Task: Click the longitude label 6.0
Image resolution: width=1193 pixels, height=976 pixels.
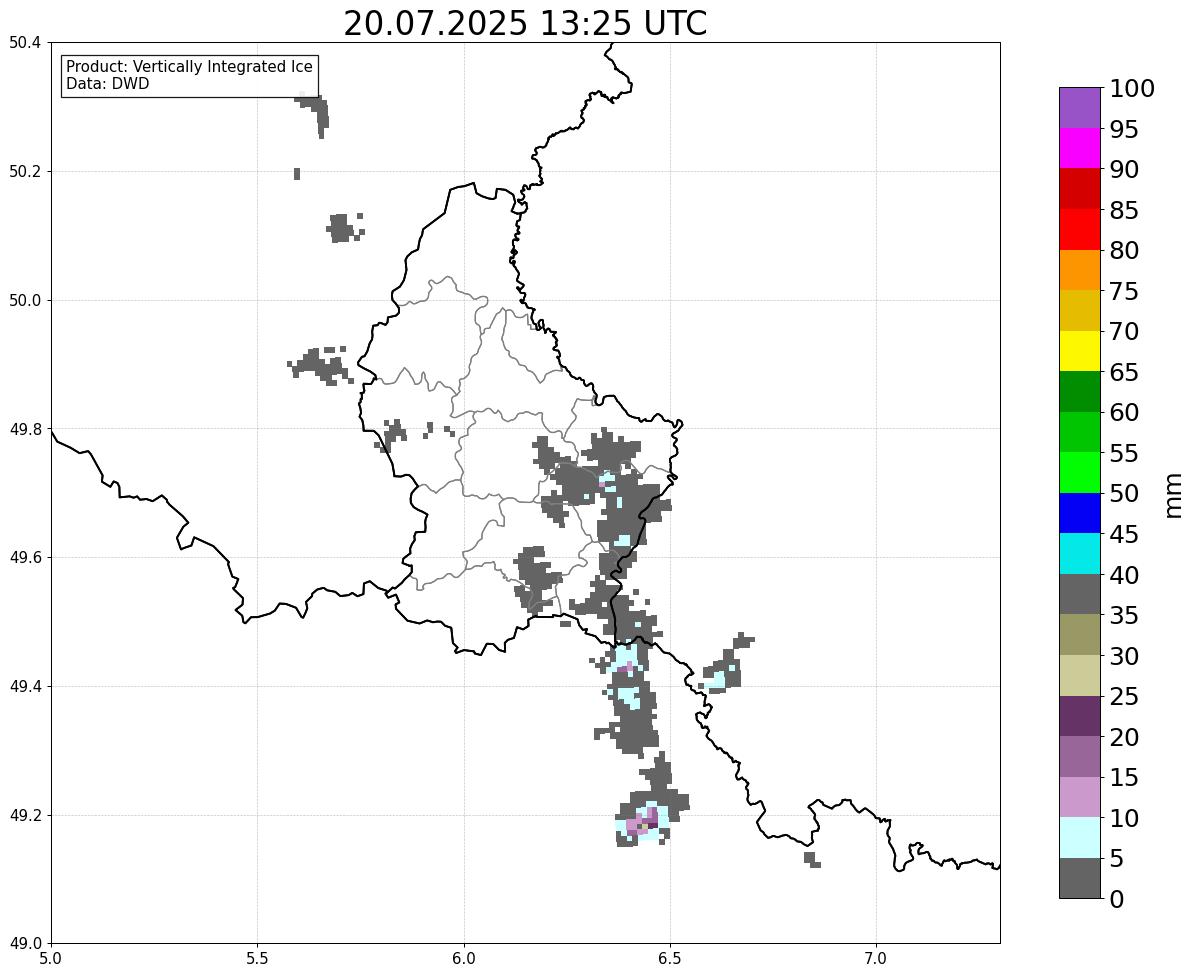Action: 463,959
